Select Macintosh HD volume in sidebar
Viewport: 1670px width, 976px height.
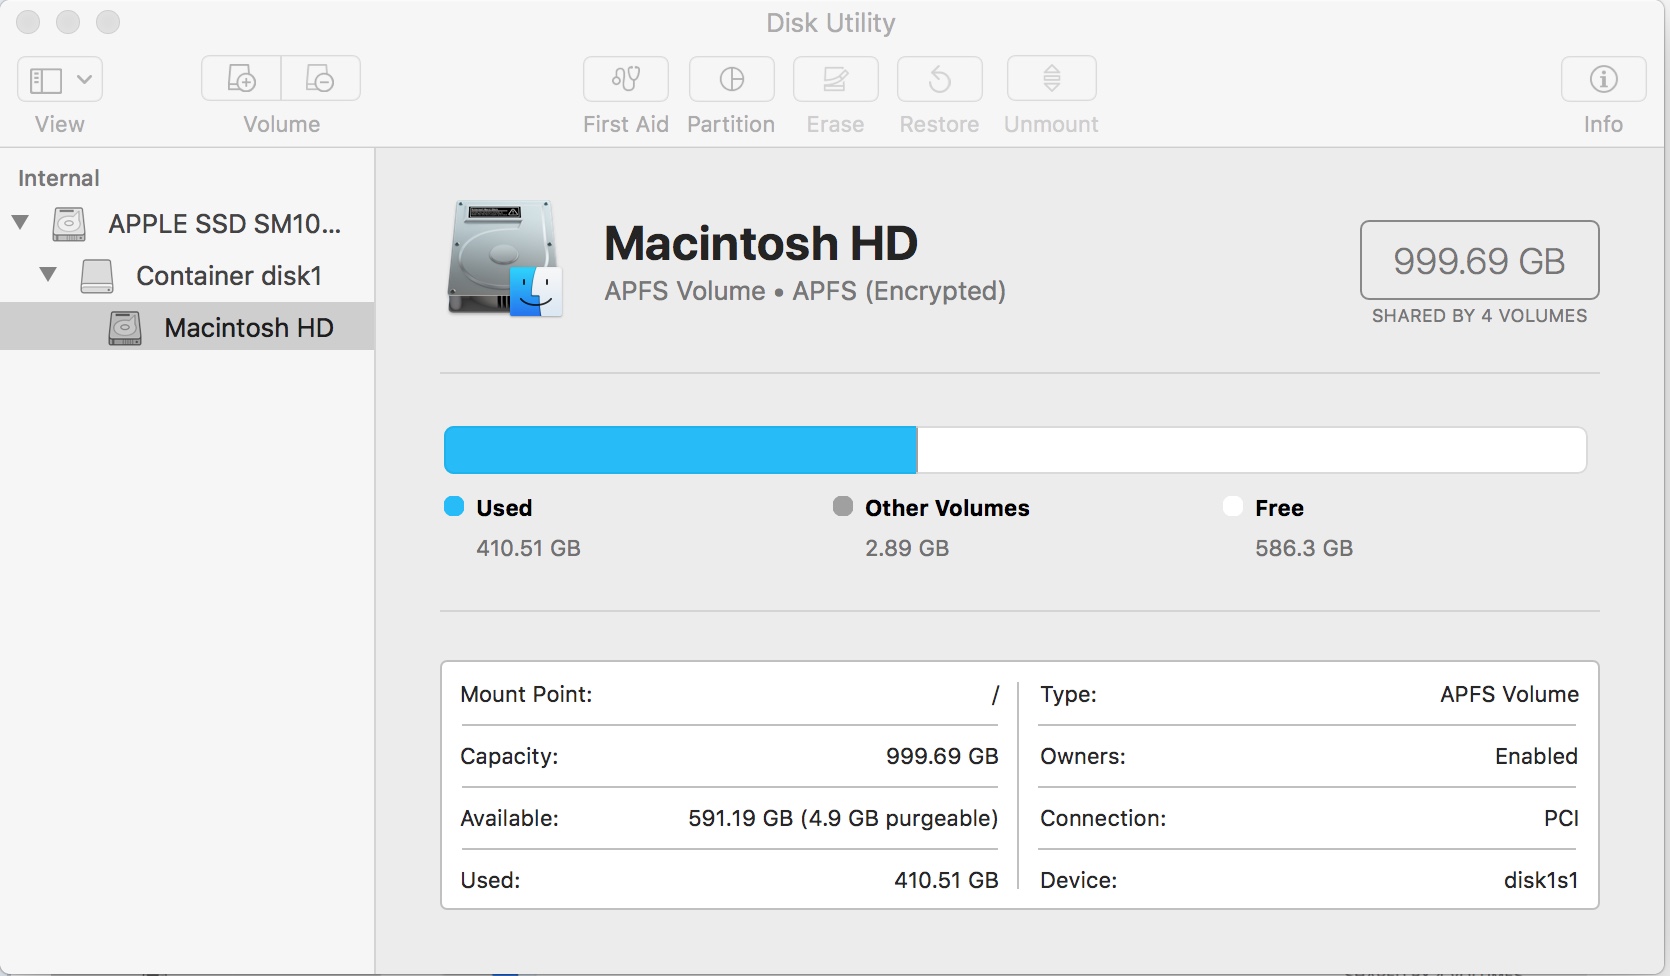[188, 327]
